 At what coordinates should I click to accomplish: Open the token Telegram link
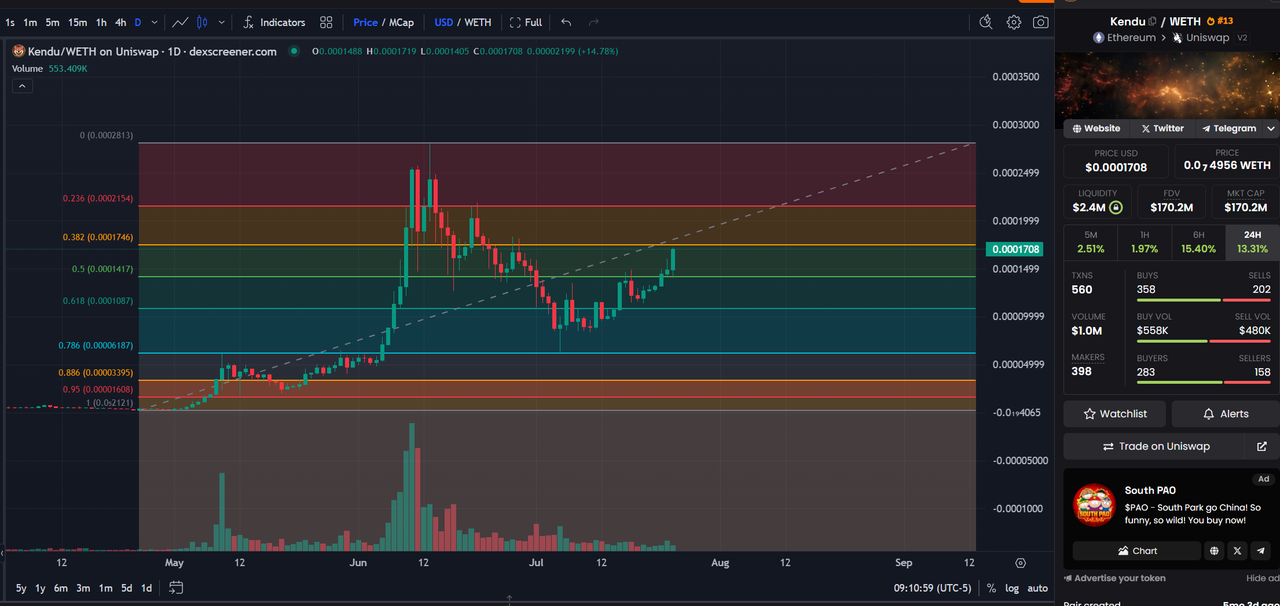(x=1229, y=129)
